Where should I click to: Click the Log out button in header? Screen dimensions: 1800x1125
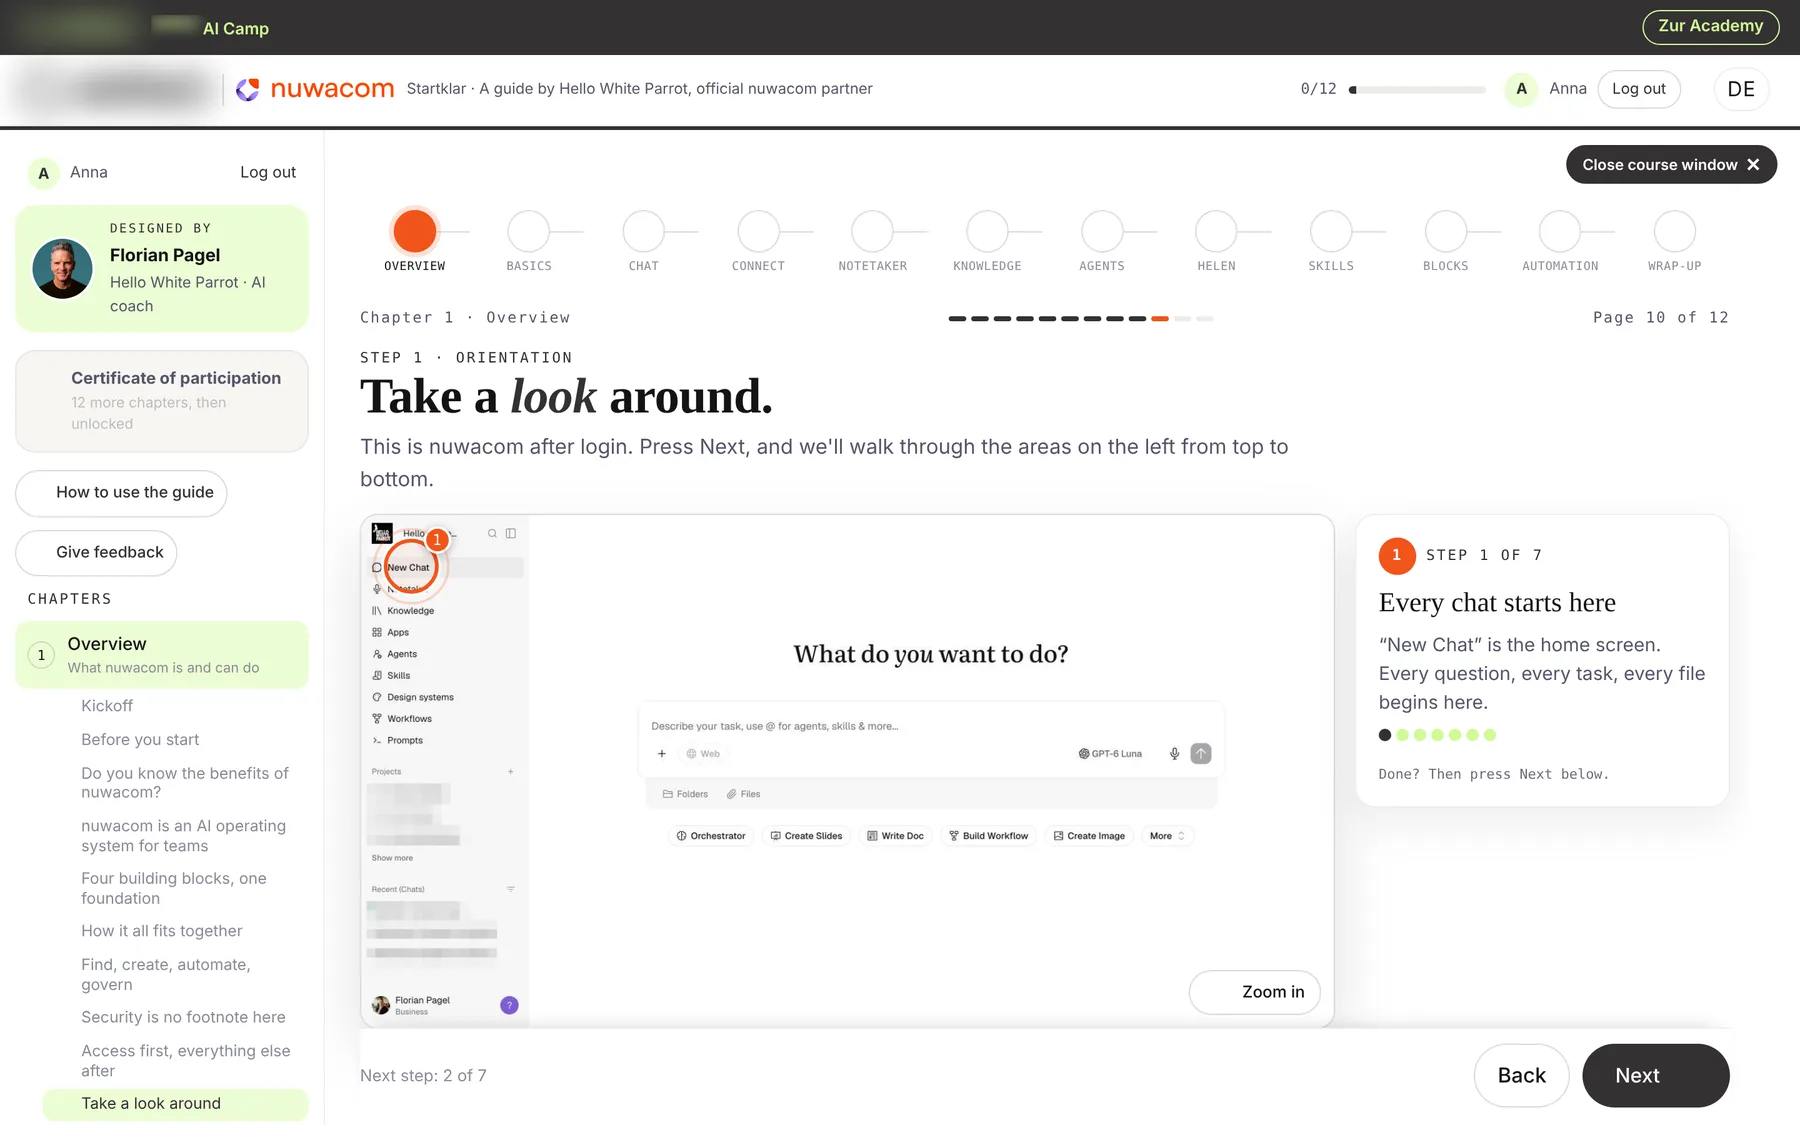(1639, 89)
